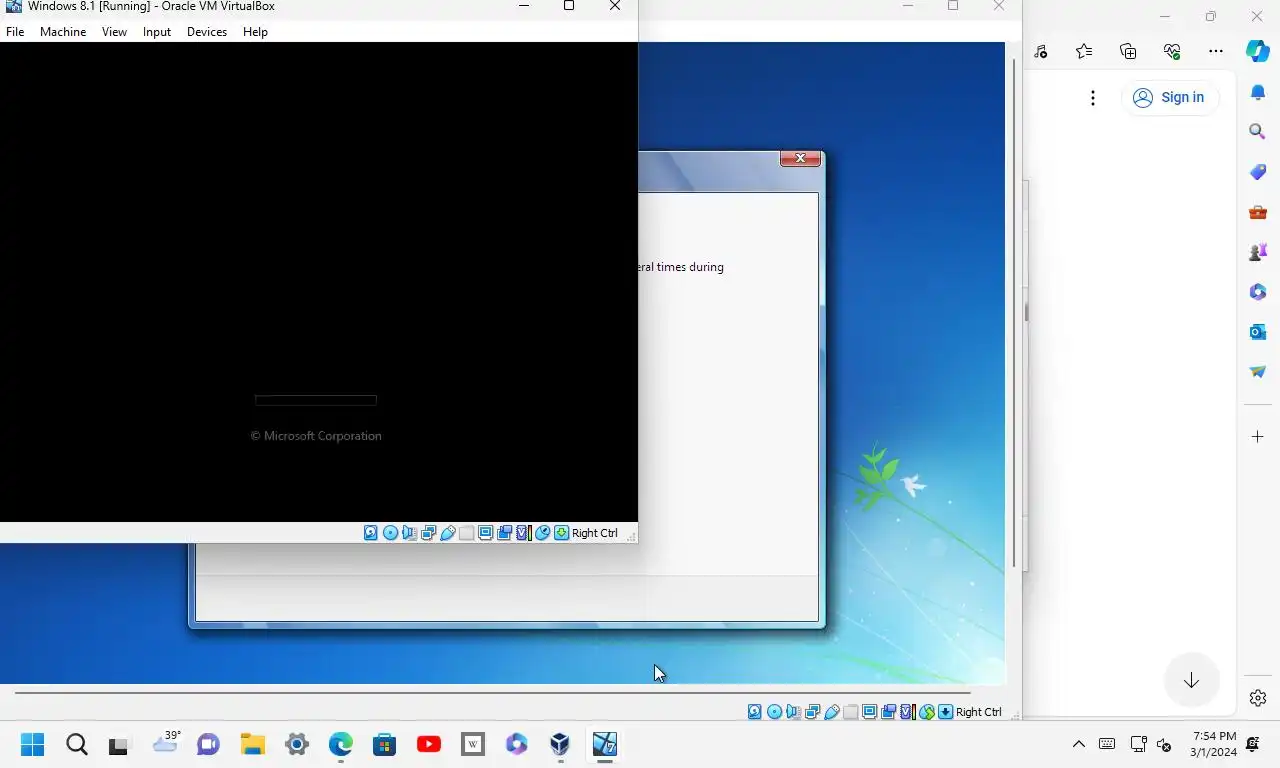Open YouTube app from the taskbar
The width and height of the screenshot is (1280, 768).
(x=429, y=744)
